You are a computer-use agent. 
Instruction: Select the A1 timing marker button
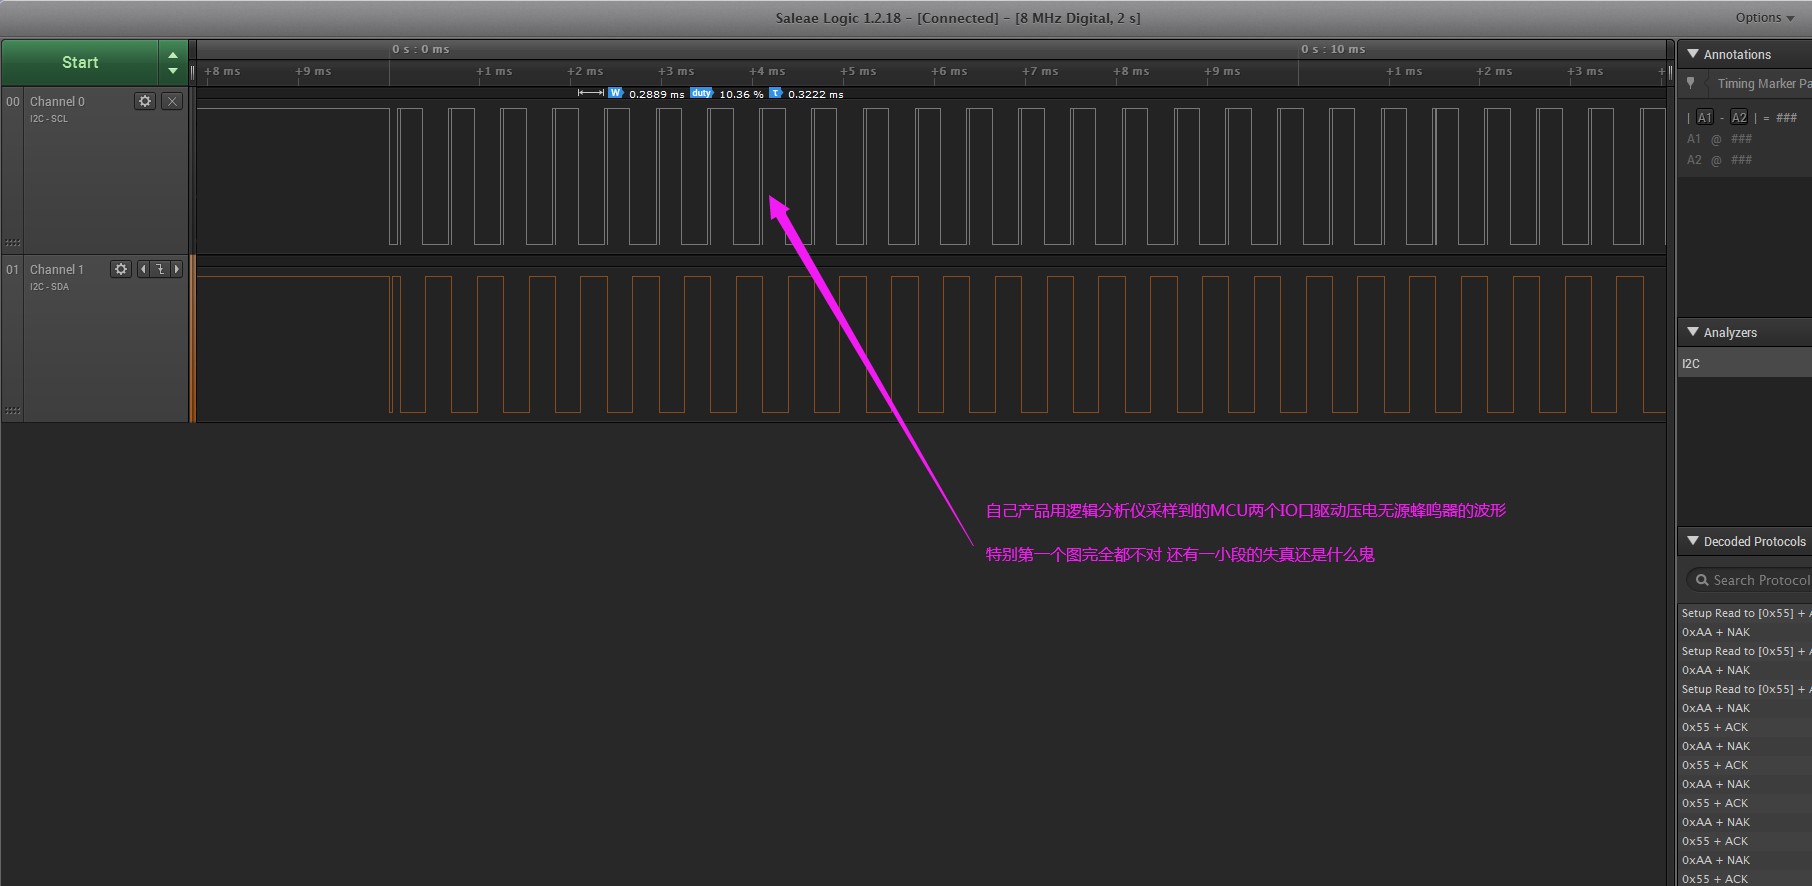click(x=1704, y=118)
